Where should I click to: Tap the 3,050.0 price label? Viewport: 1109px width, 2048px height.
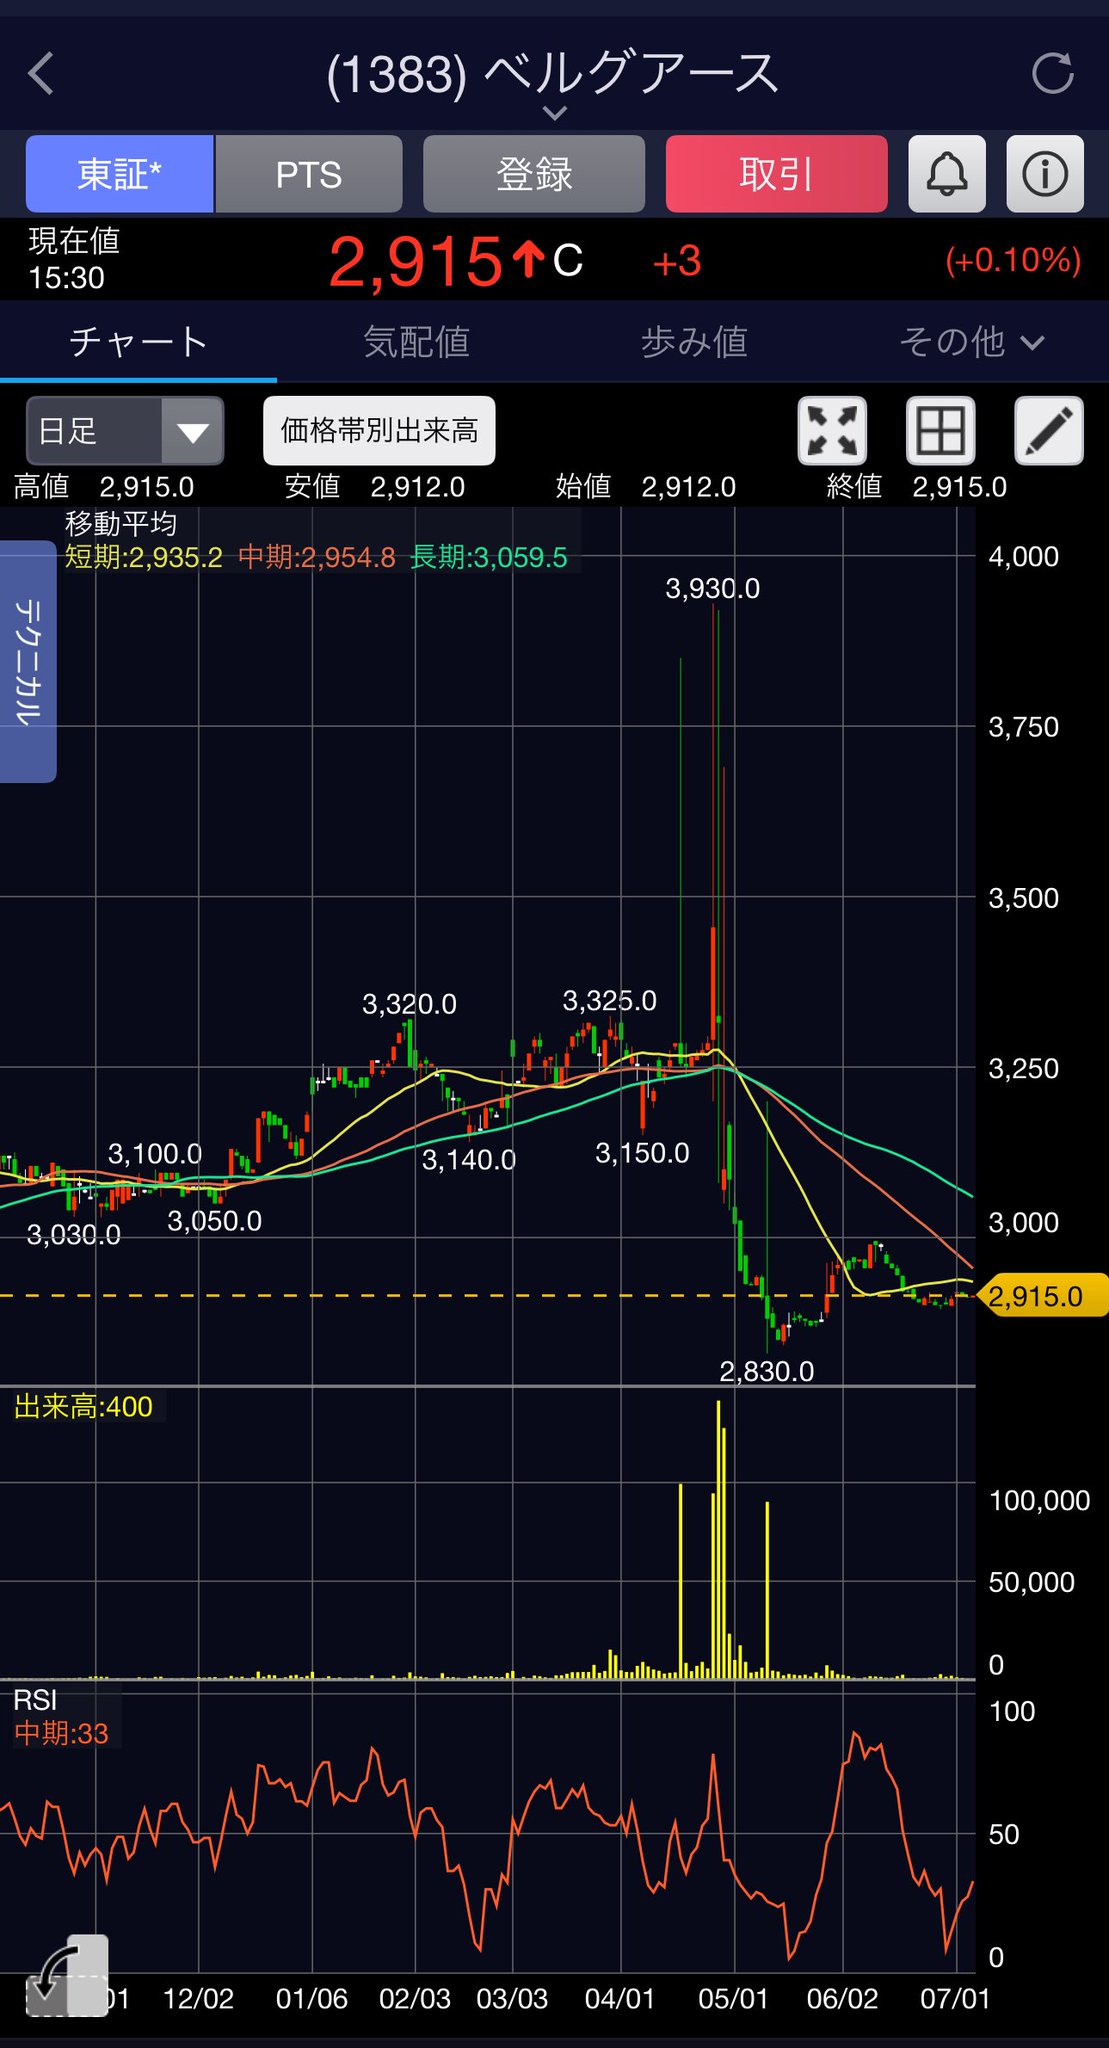(214, 1221)
